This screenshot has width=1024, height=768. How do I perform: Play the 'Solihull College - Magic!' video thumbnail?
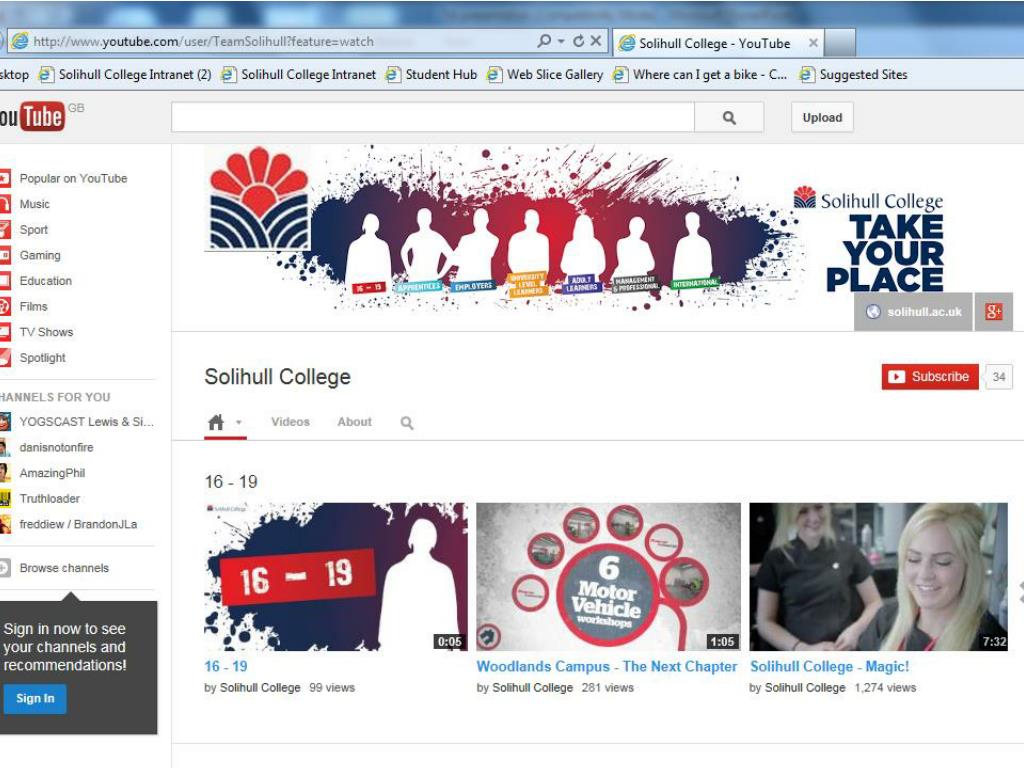point(878,577)
